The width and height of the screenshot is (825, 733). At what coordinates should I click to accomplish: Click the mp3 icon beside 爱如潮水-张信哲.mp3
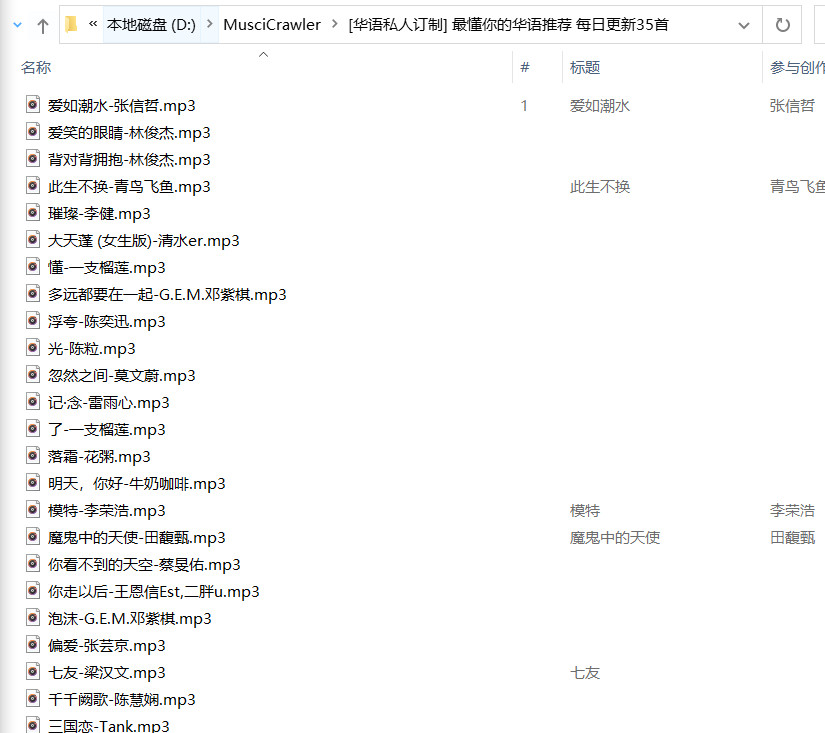point(33,105)
